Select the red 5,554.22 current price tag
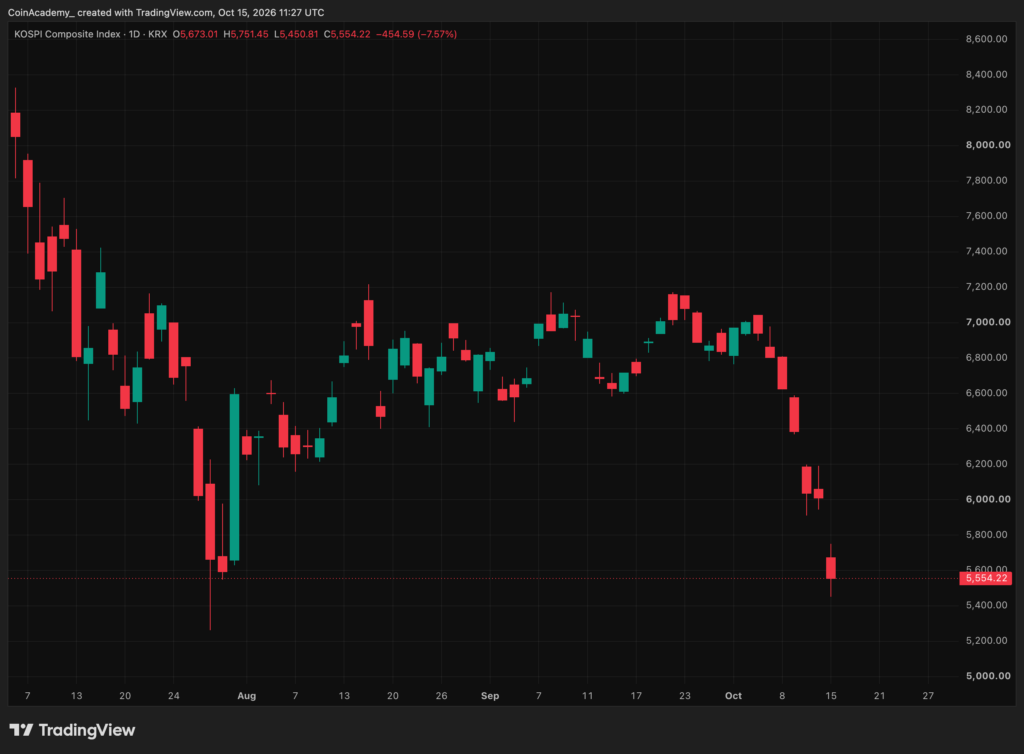Screen dimensions: 1024x754 click(x=985, y=578)
